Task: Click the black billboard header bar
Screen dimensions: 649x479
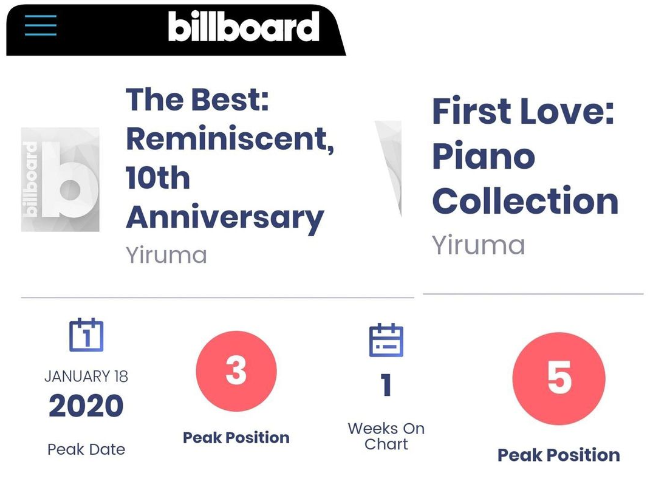Action: coord(176,30)
